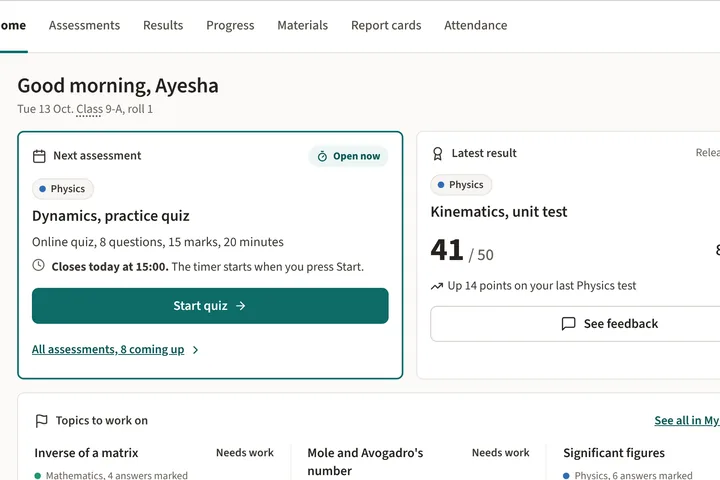
Task: Open All assessments, 8 coming up link
Action: point(108,350)
